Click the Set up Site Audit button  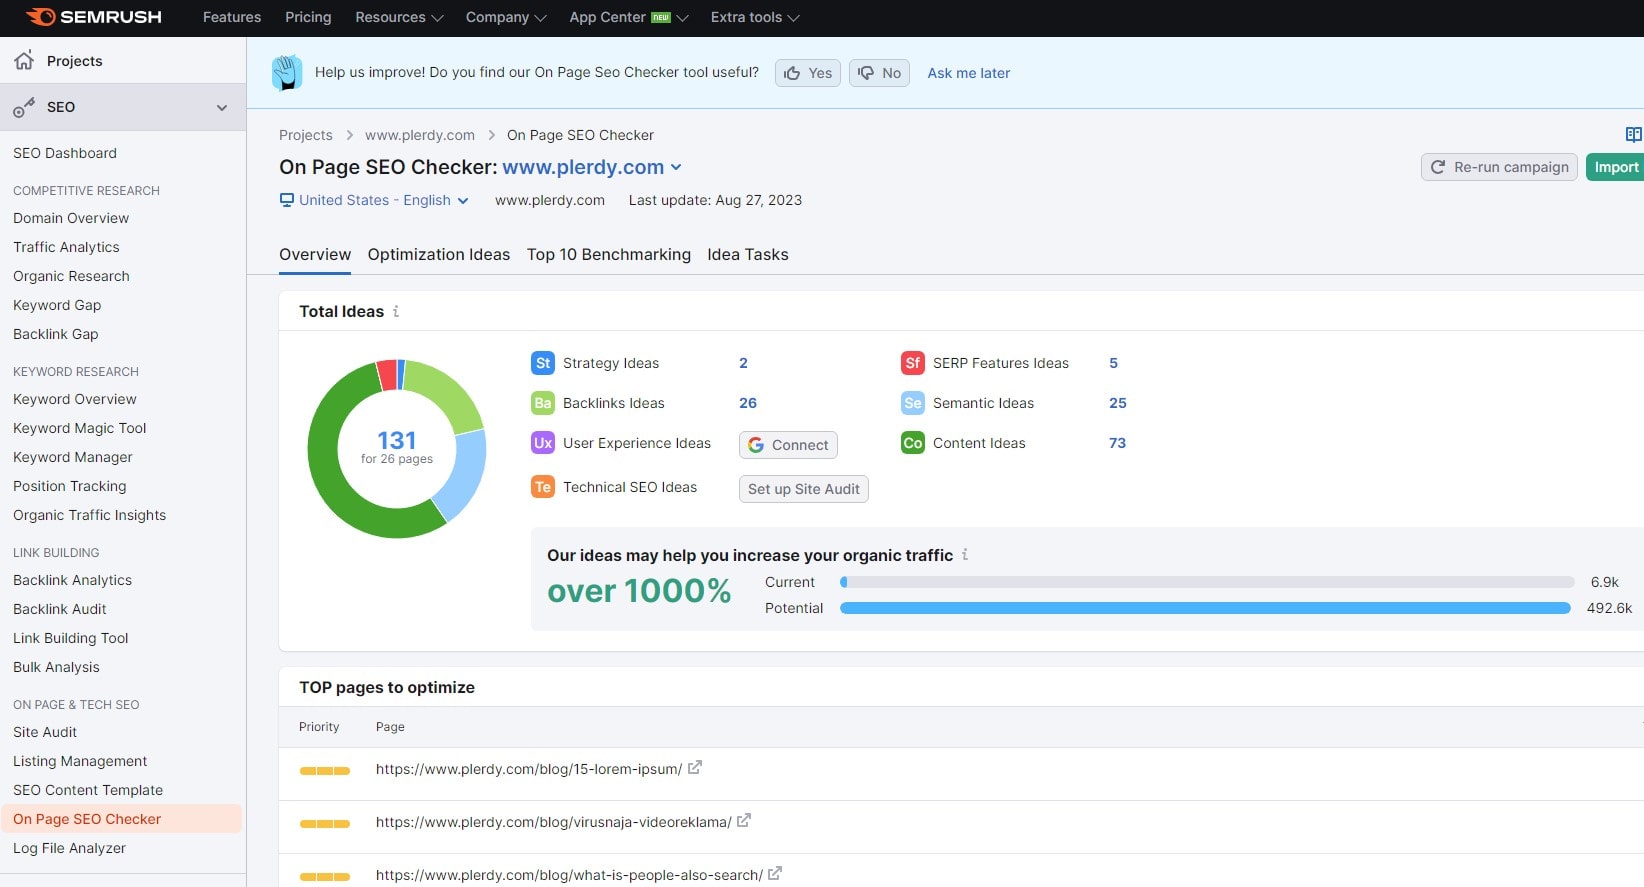tap(804, 489)
